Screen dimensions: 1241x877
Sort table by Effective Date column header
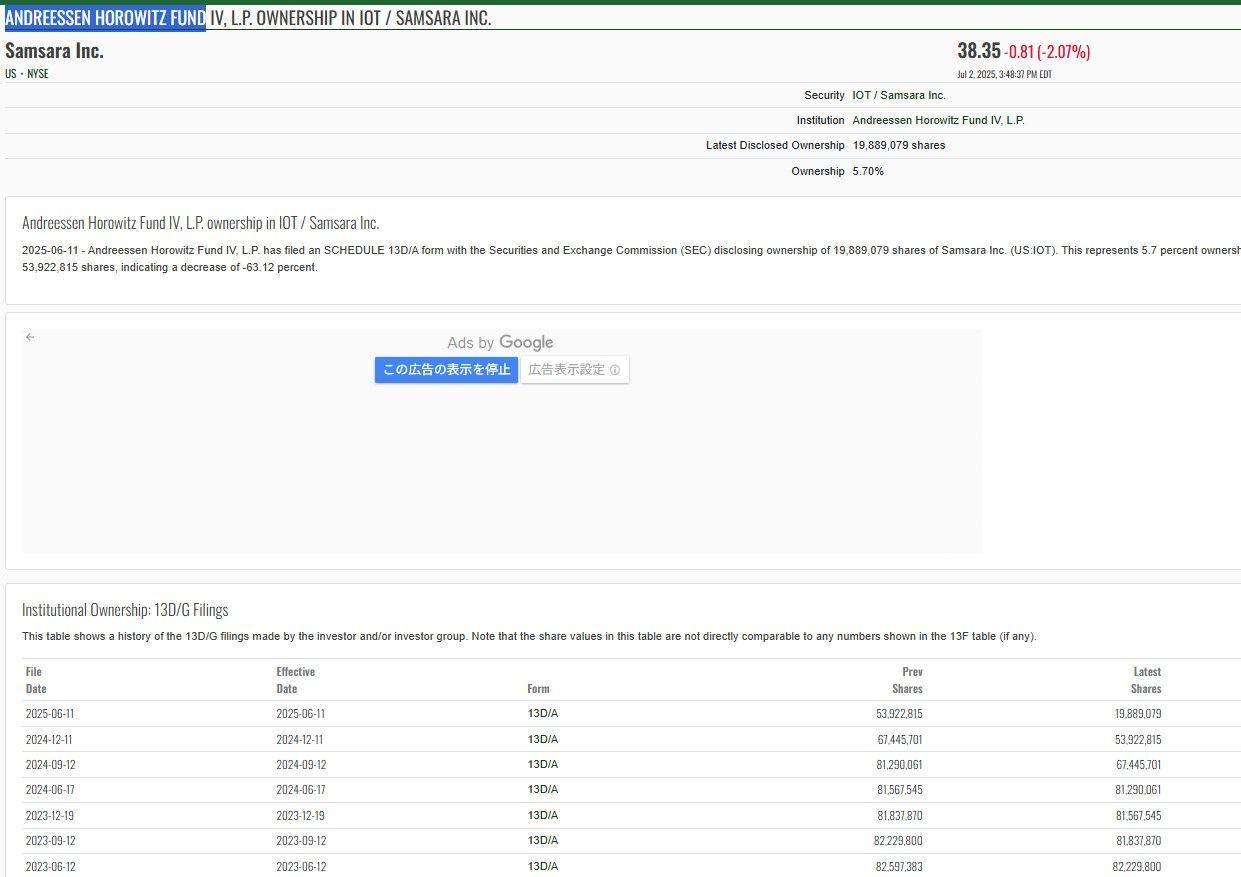[x=296, y=680]
